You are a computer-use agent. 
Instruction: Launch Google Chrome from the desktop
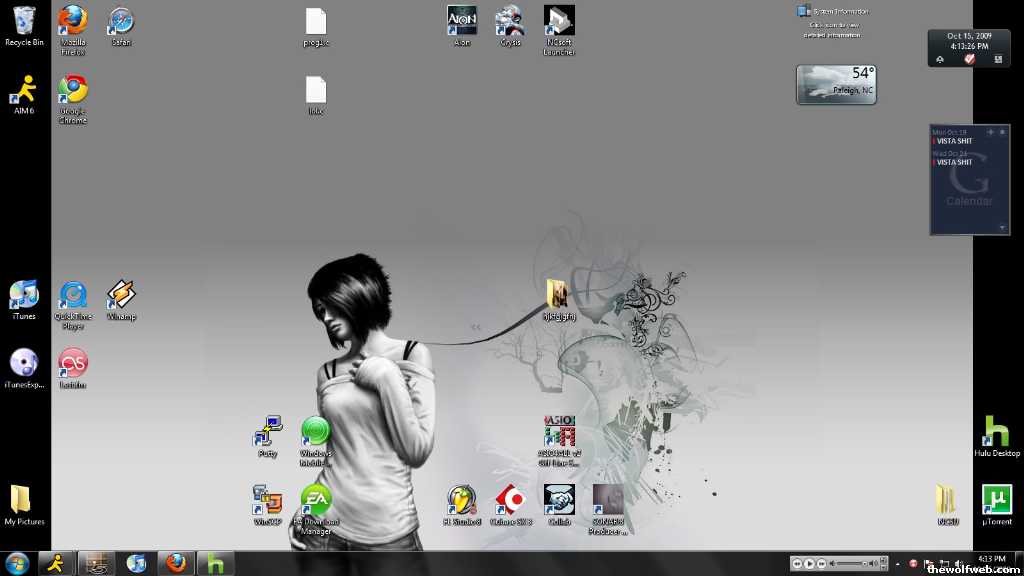(73, 90)
